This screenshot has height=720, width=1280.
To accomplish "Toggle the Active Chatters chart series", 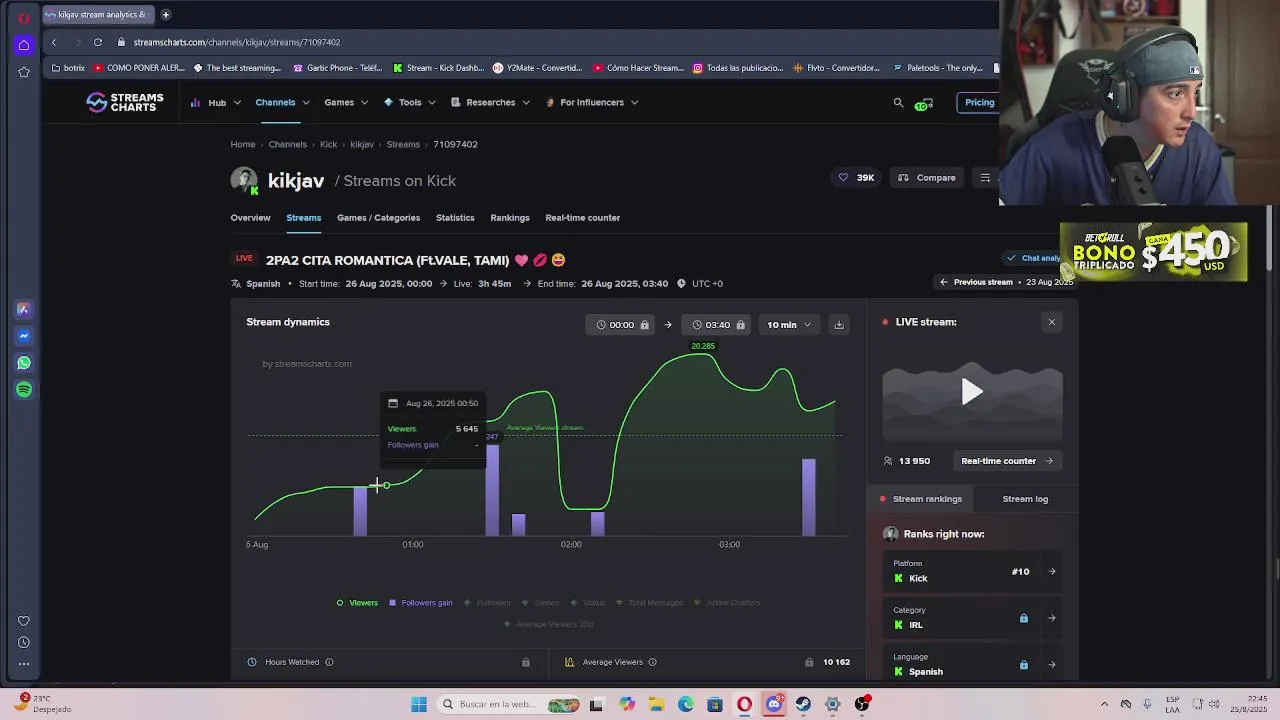I will click(x=727, y=603).
